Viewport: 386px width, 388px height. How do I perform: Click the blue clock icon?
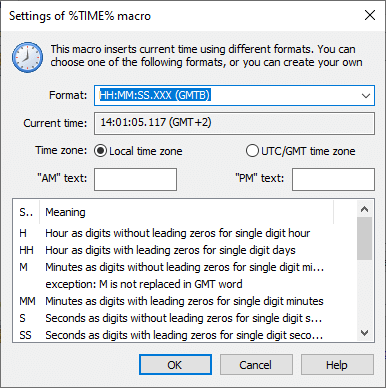click(27, 57)
